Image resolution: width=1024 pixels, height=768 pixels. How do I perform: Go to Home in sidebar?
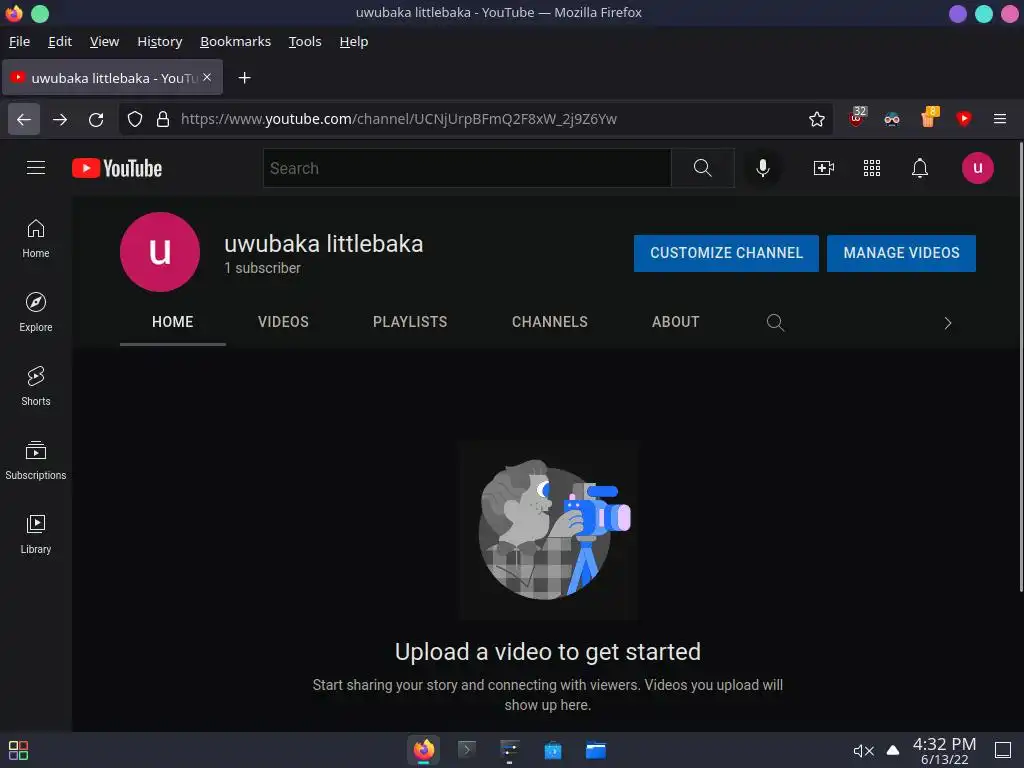pos(36,239)
